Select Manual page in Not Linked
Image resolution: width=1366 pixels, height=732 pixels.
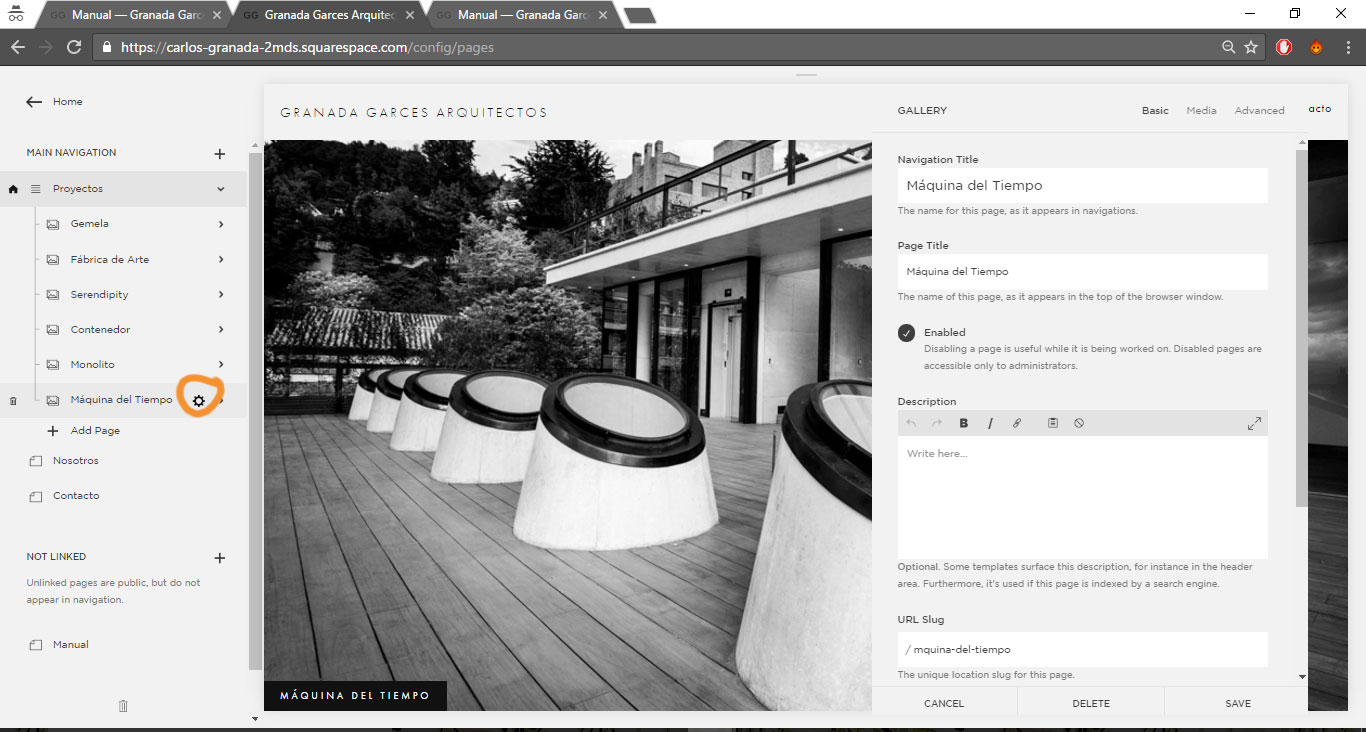71,645
